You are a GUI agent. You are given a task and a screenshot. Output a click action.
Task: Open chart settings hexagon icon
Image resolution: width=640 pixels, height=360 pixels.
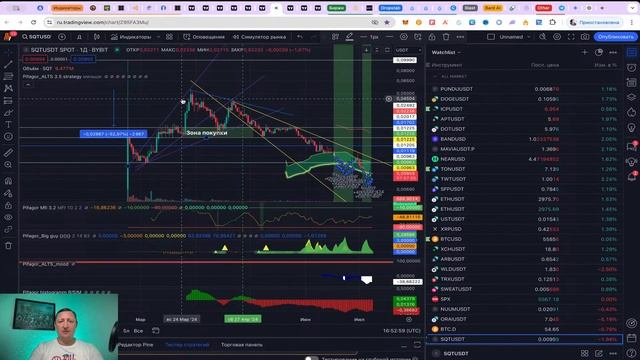(557, 37)
